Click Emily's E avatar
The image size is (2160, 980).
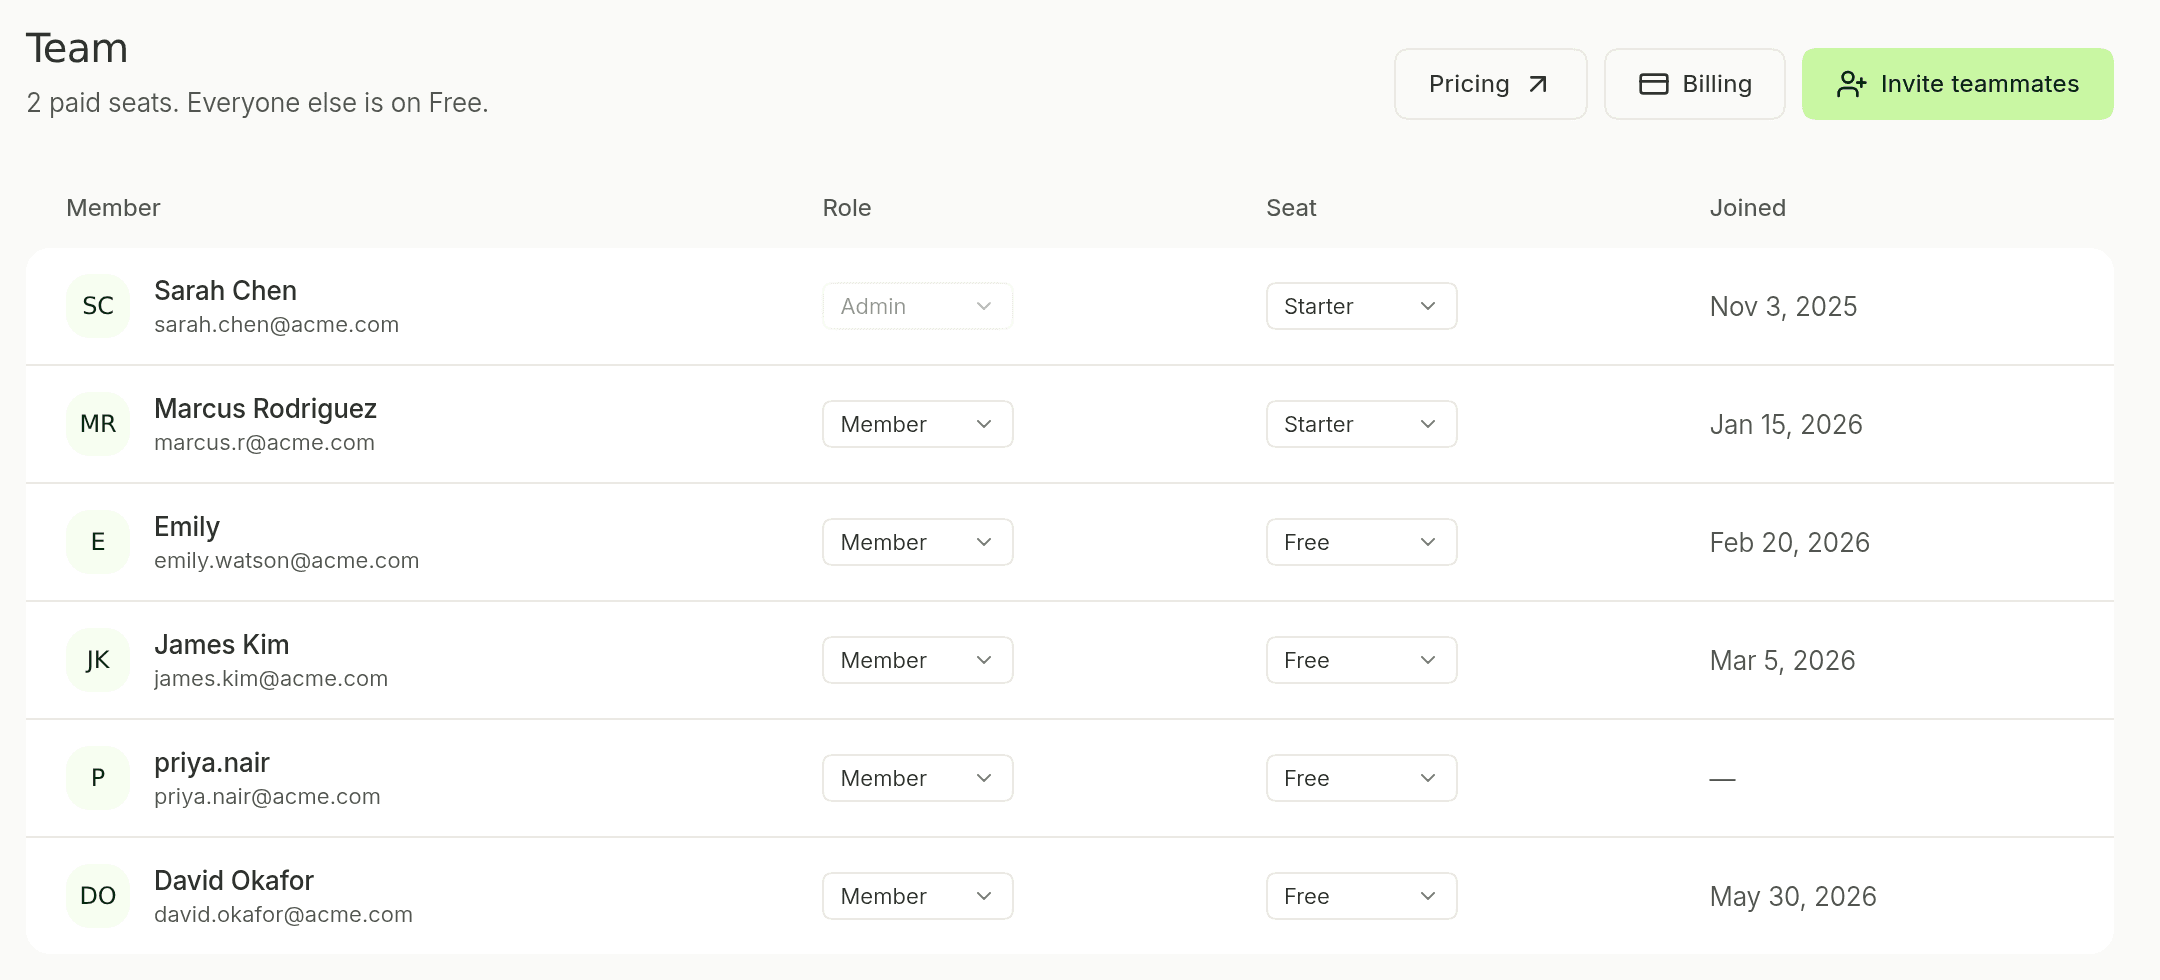pyautogui.click(x=98, y=542)
